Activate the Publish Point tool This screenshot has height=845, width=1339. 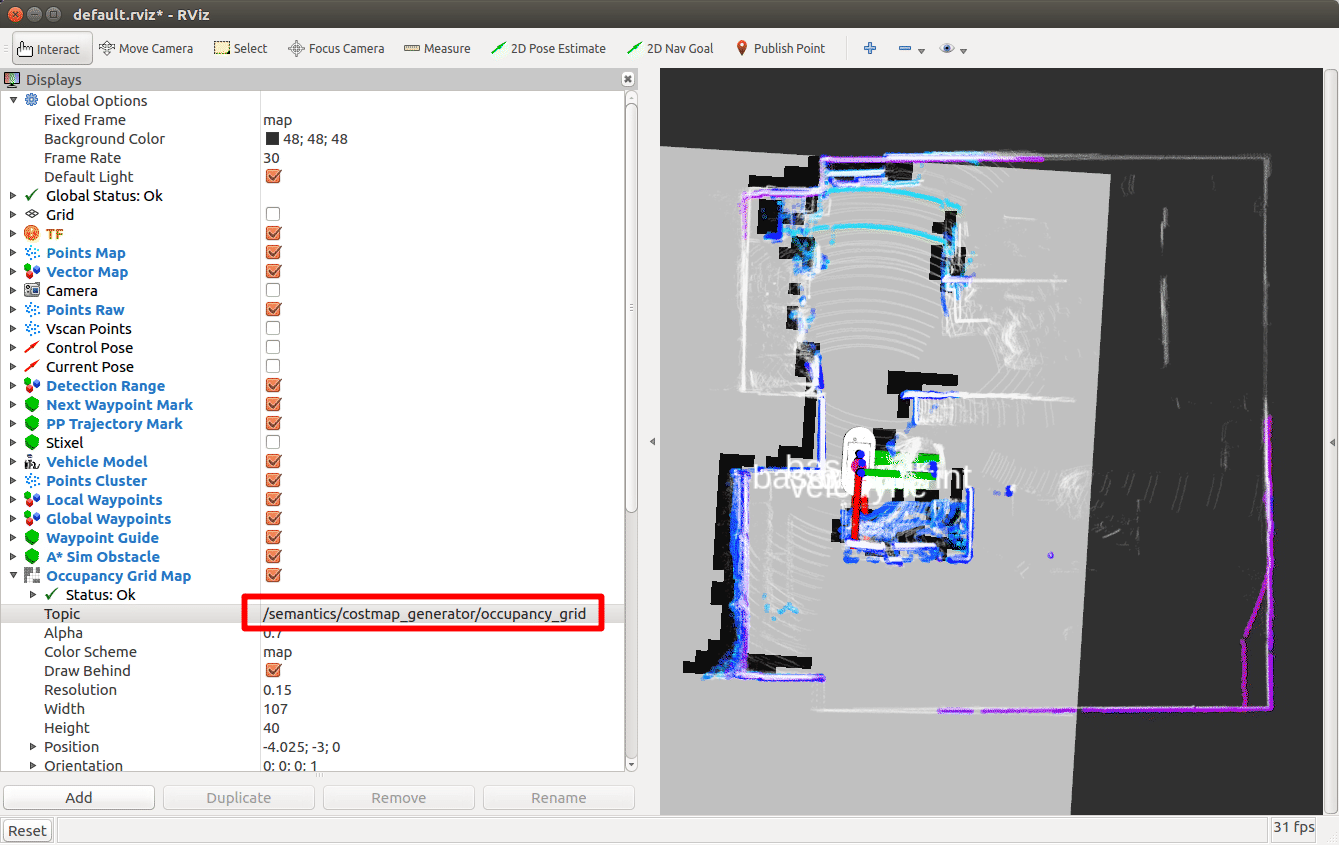coord(780,48)
